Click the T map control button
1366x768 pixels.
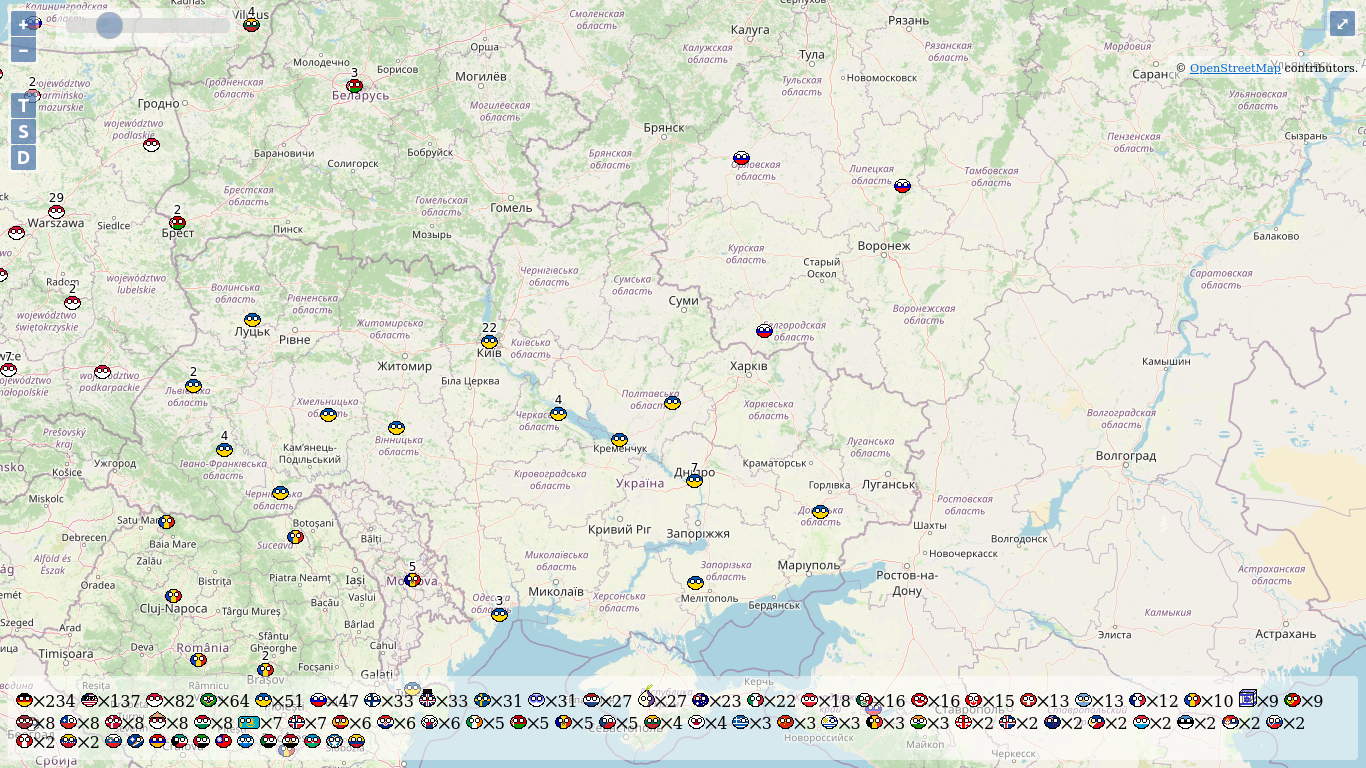pyautogui.click(x=24, y=105)
